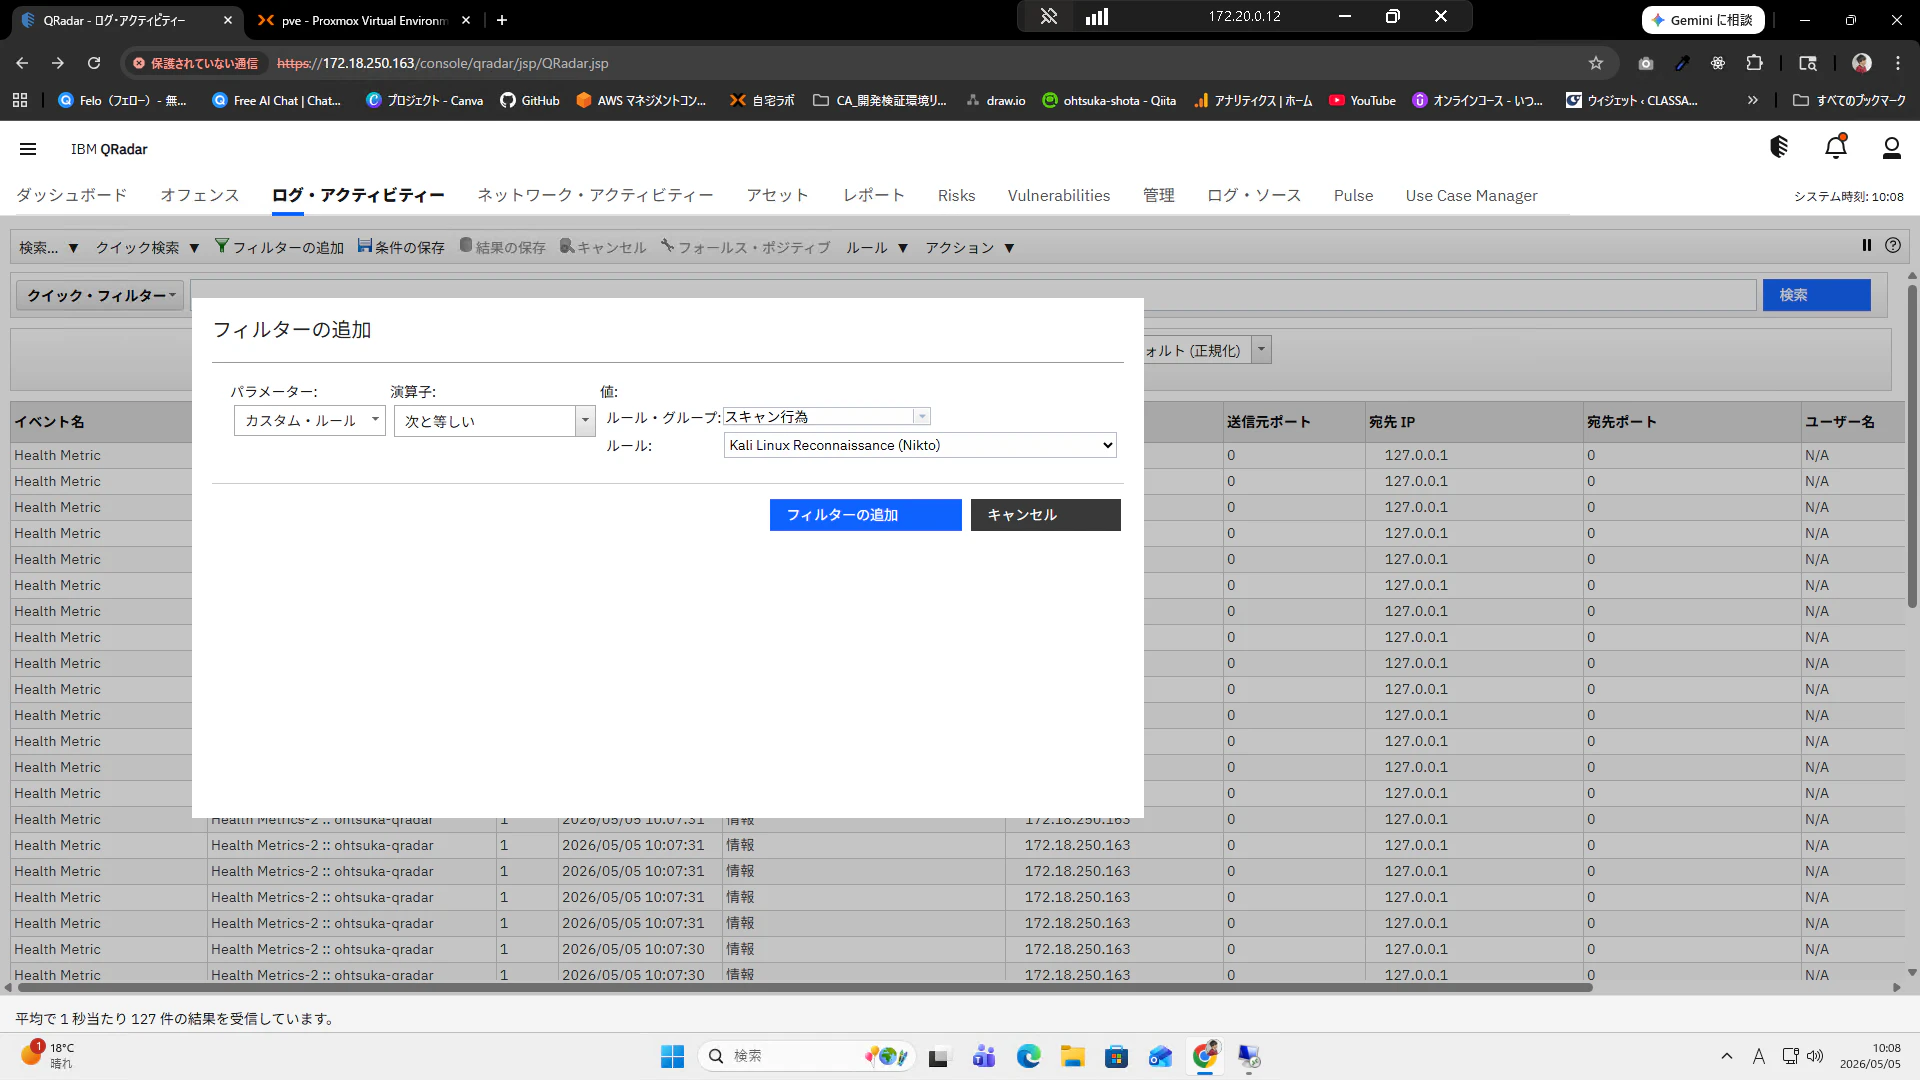
Task: Open Microsoft Teams from the taskbar
Action: pos(984,1056)
